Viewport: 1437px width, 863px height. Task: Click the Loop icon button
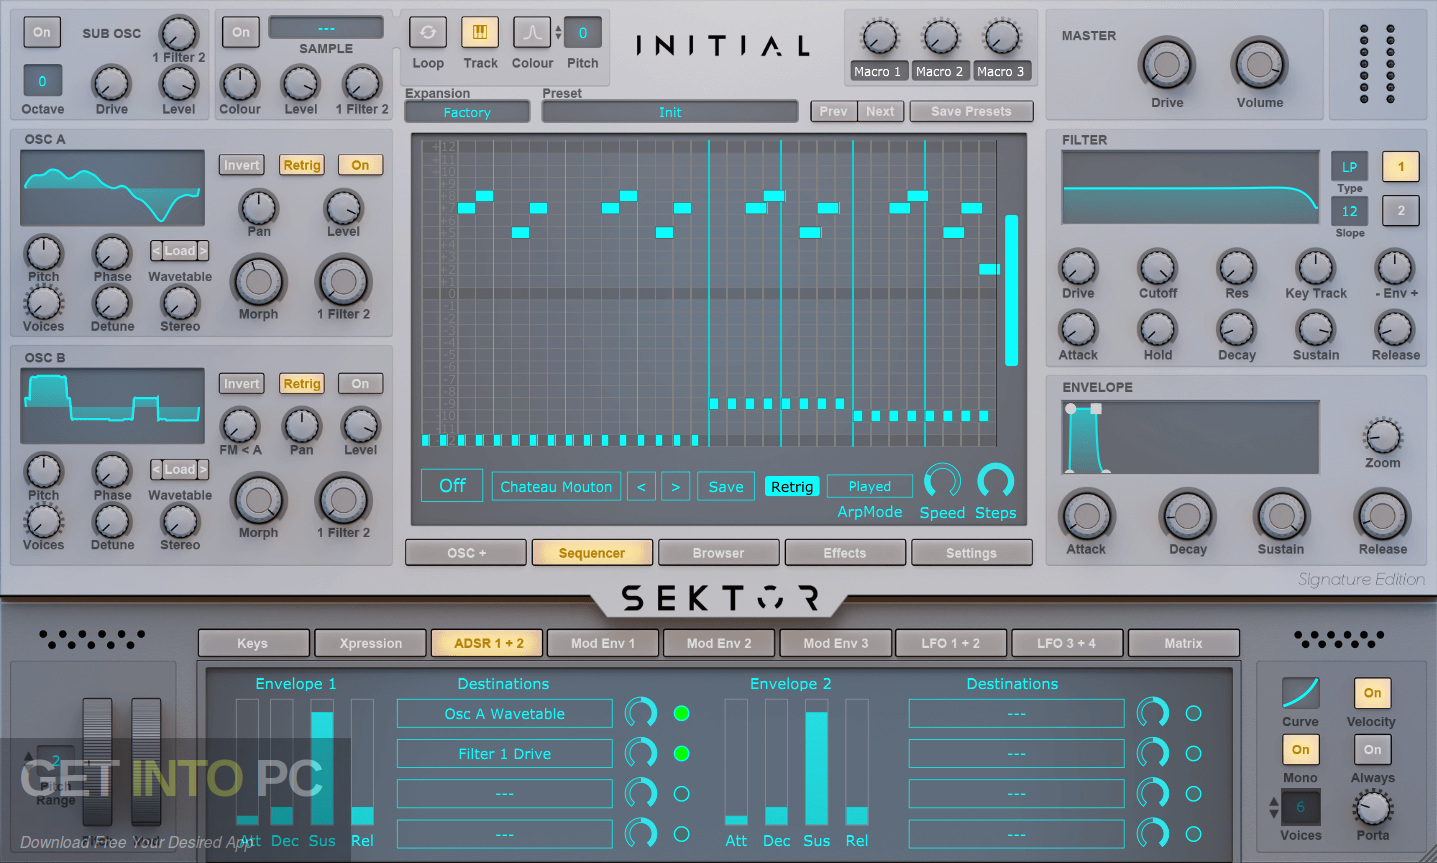428,32
